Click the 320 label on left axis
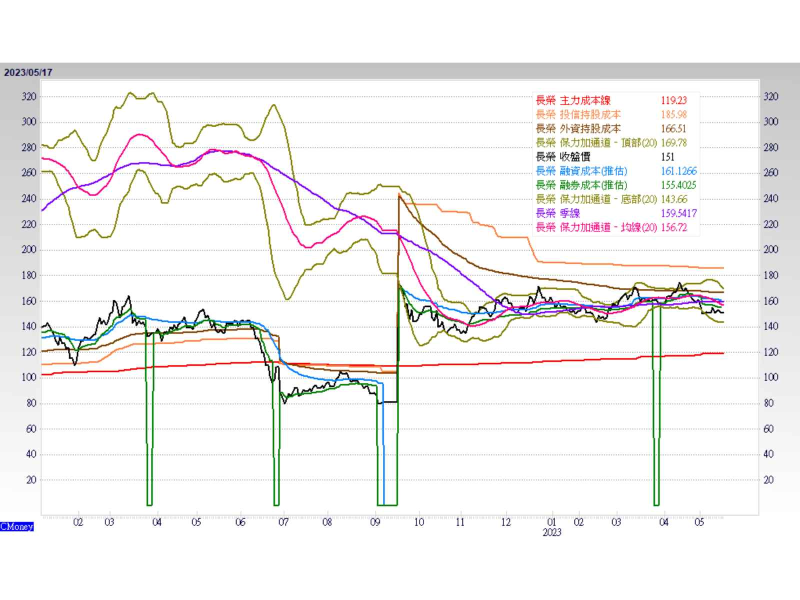 coord(29,97)
